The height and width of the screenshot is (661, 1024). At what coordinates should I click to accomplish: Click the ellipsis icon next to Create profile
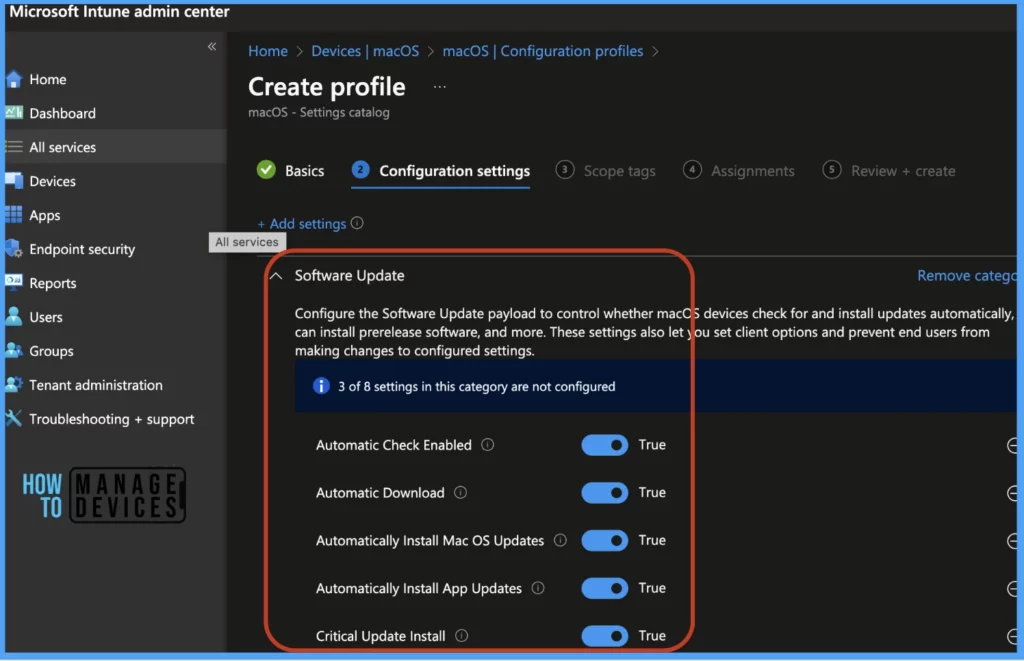point(440,87)
